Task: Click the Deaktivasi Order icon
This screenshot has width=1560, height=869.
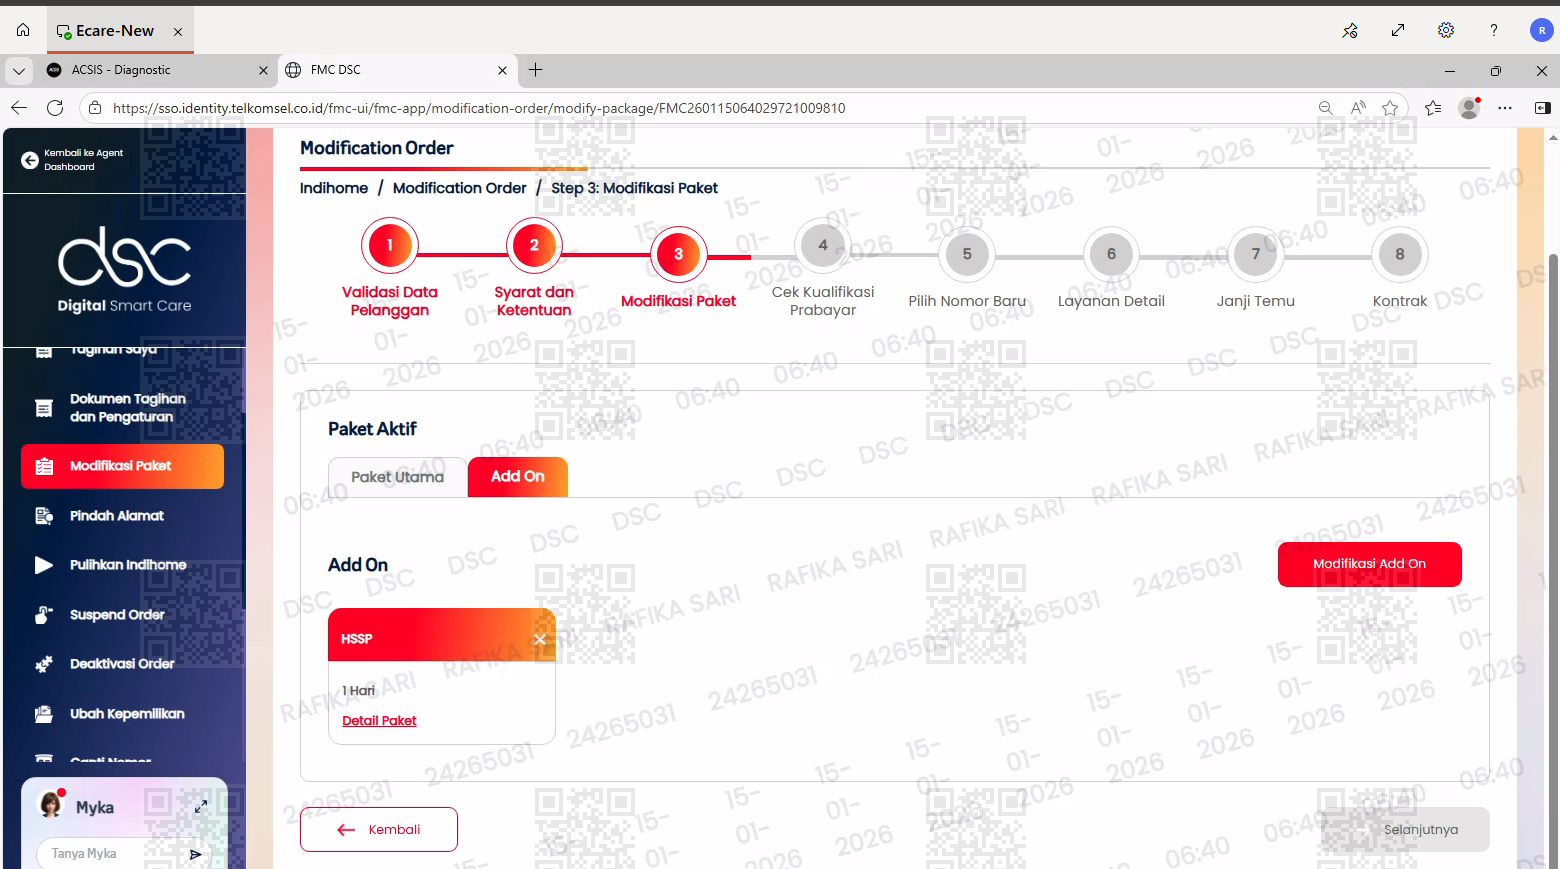Action: 44,664
